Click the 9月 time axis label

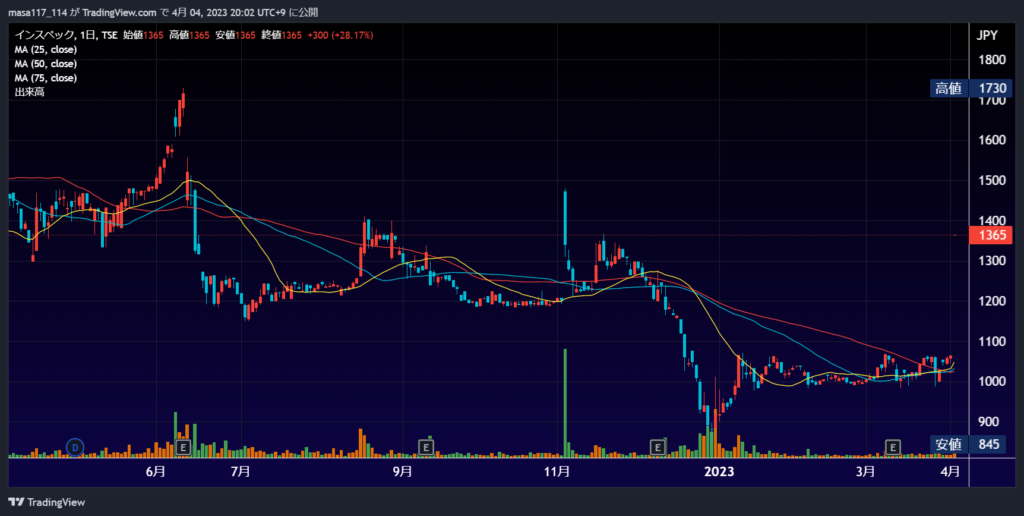[x=402, y=472]
